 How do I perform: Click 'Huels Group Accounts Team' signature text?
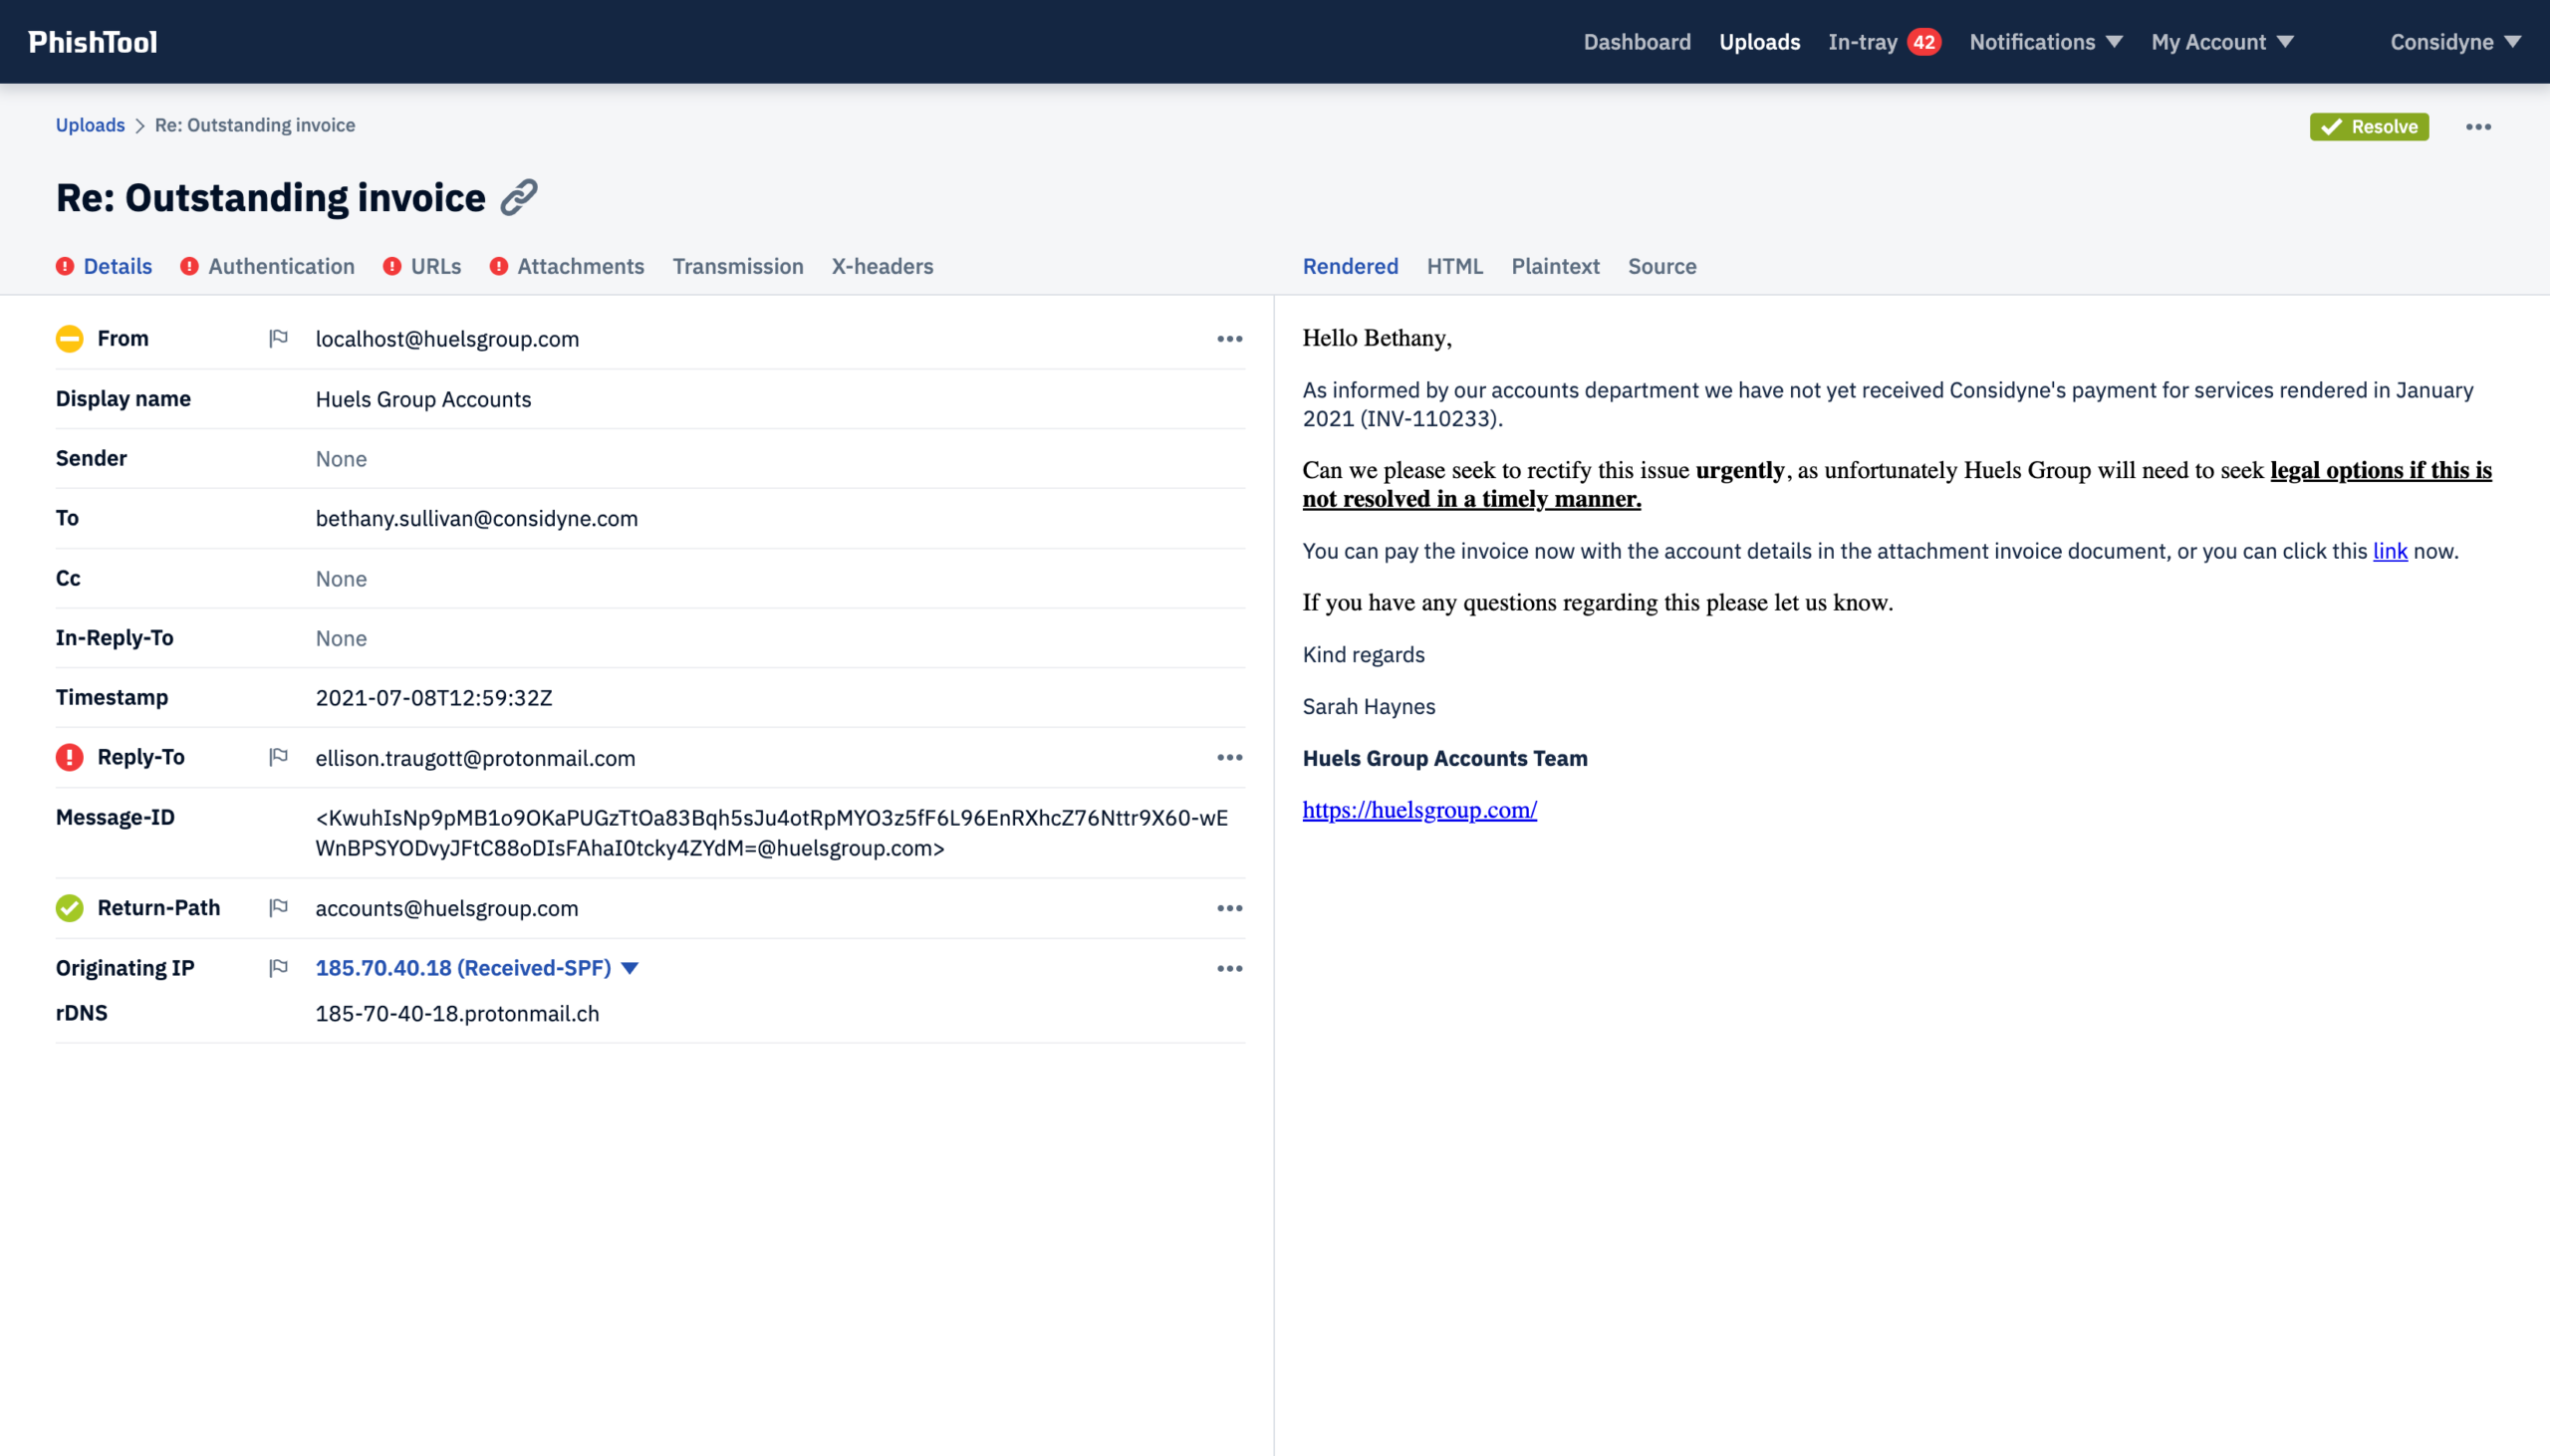(x=1445, y=758)
